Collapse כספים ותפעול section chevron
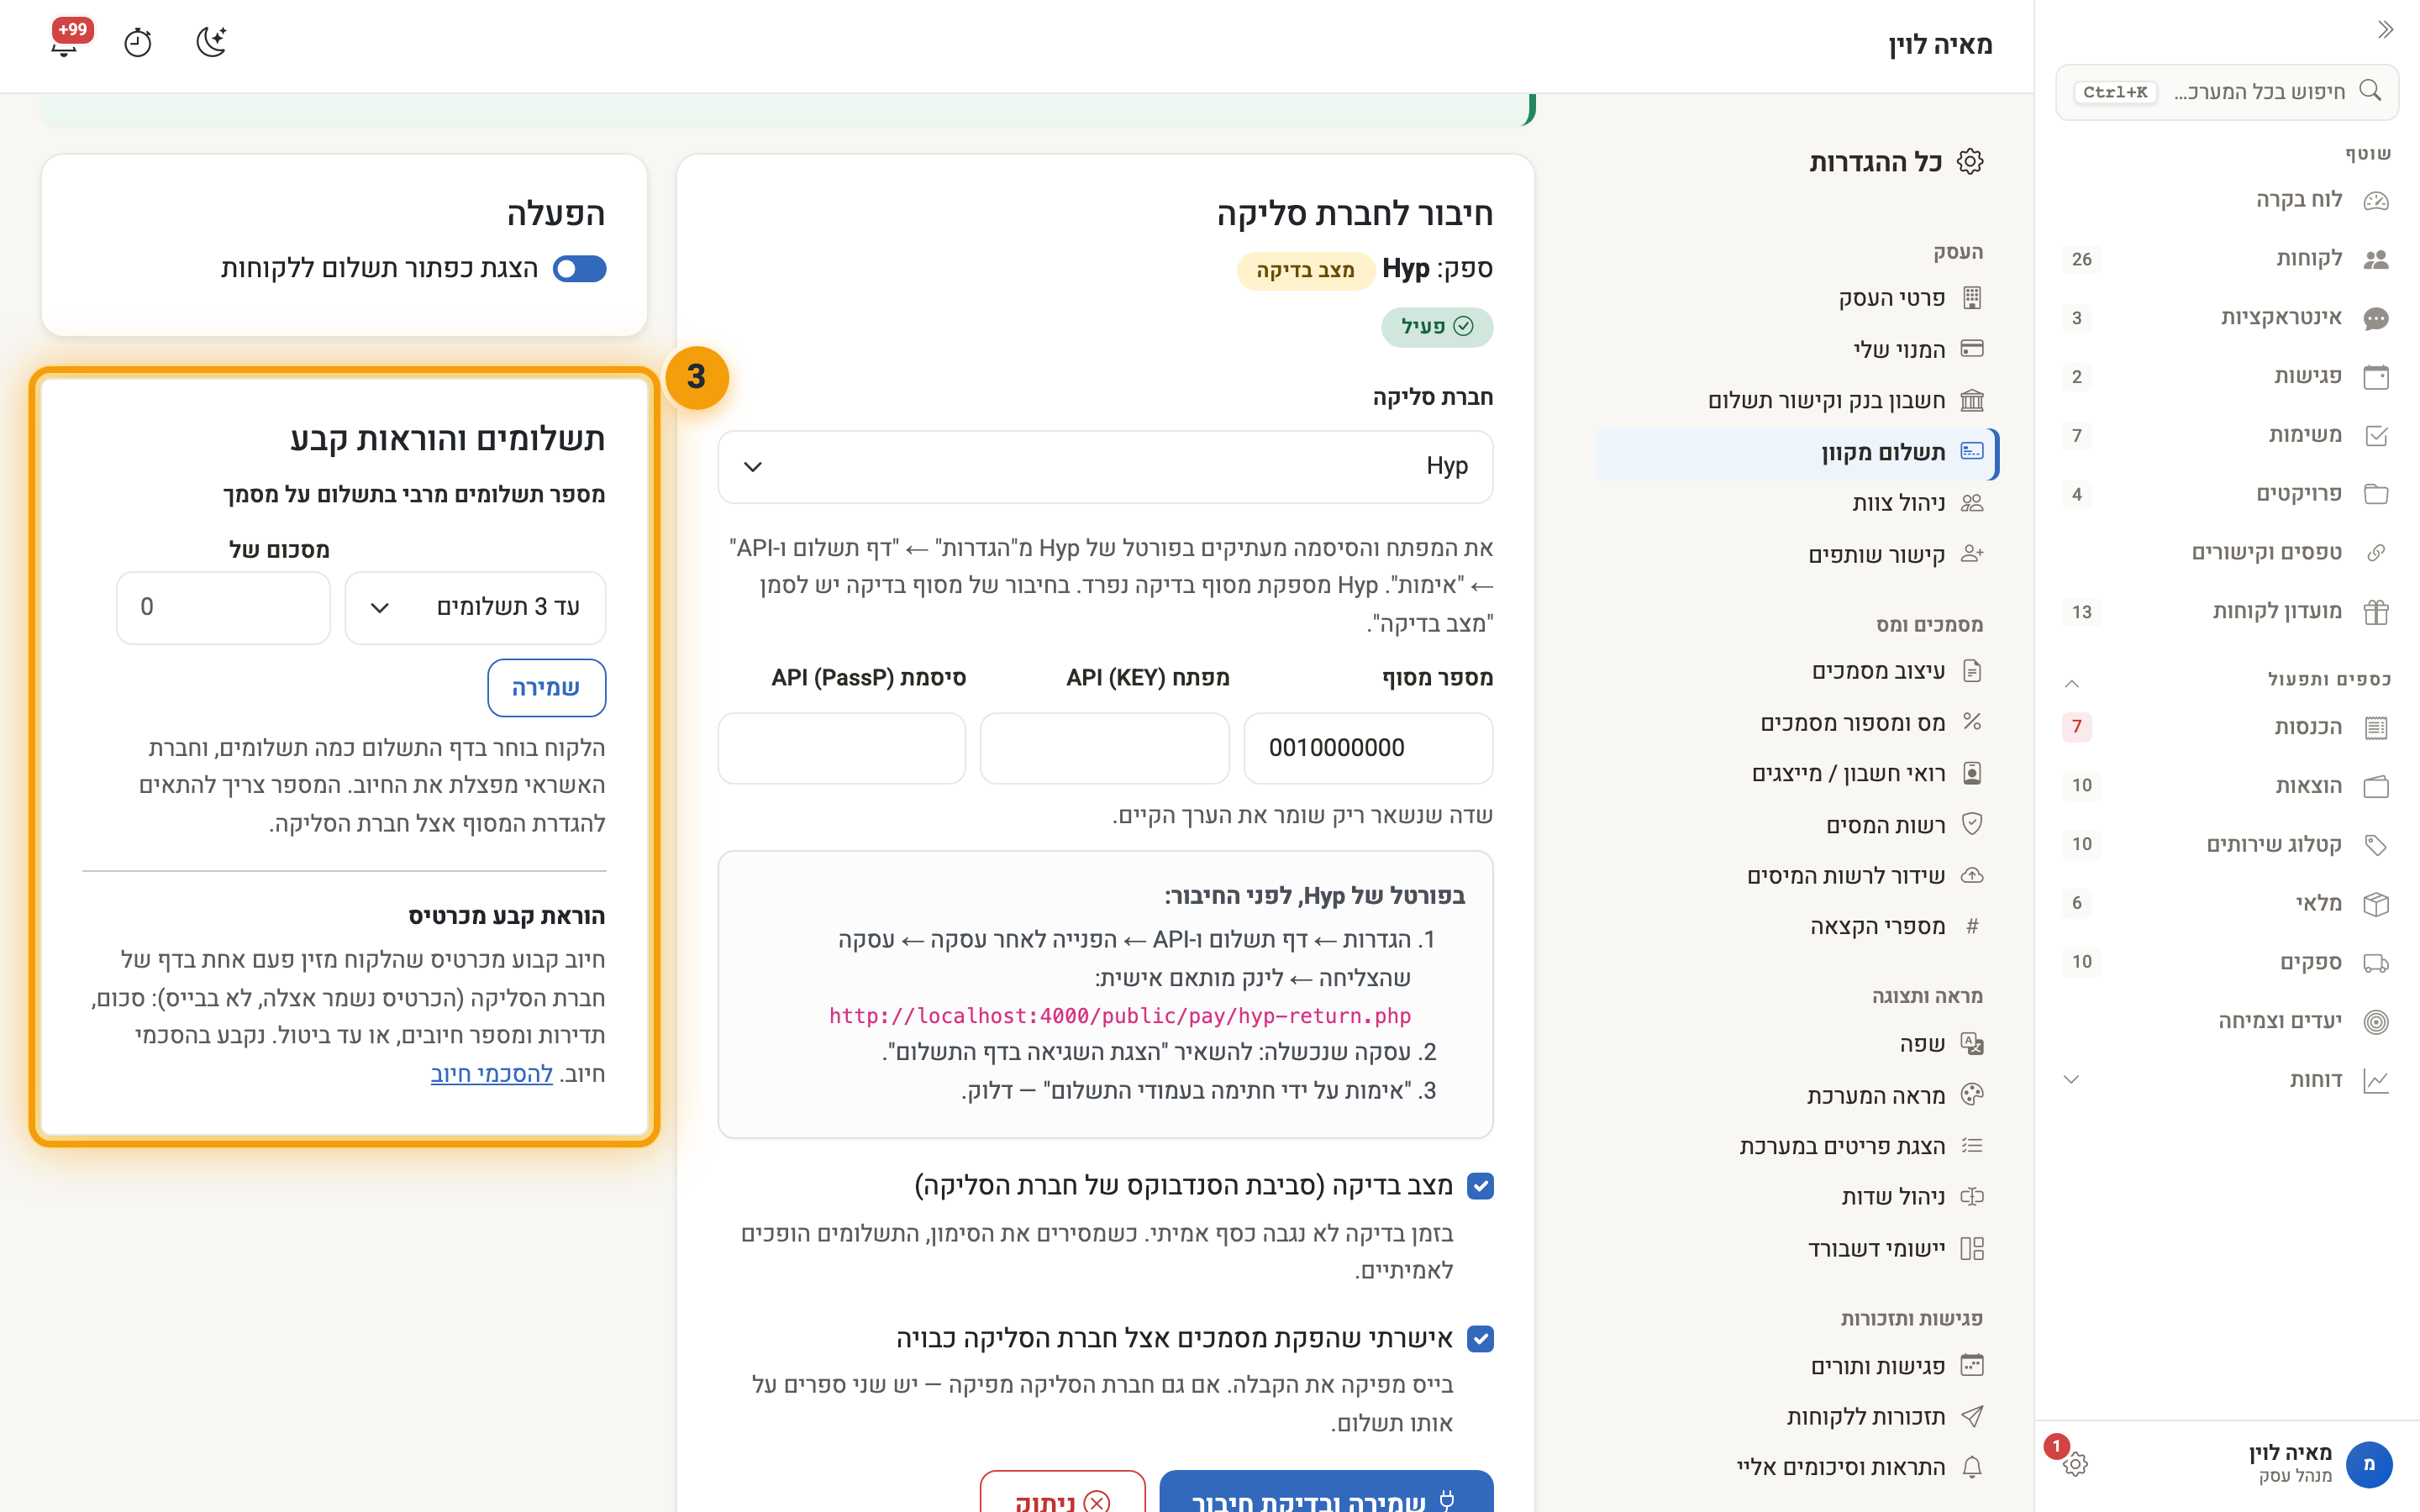This screenshot has width=2420, height=1512. pyautogui.click(x=2072, y=683)
